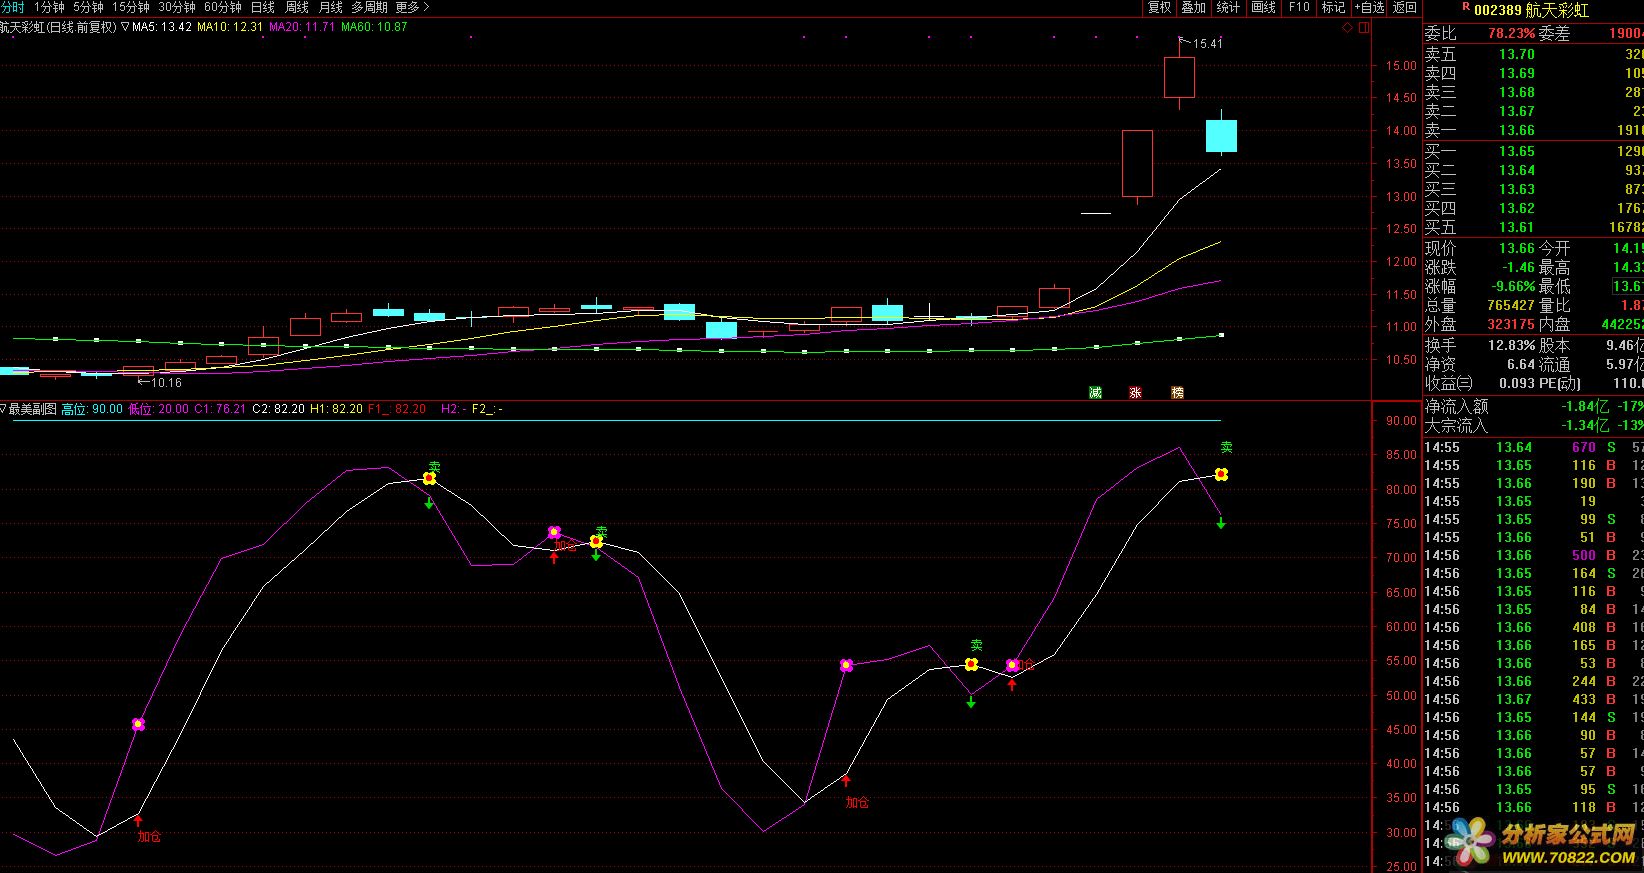Select the 60分钟 period tab
Viewport: 1644px width, 873px height.
point(223,7)
